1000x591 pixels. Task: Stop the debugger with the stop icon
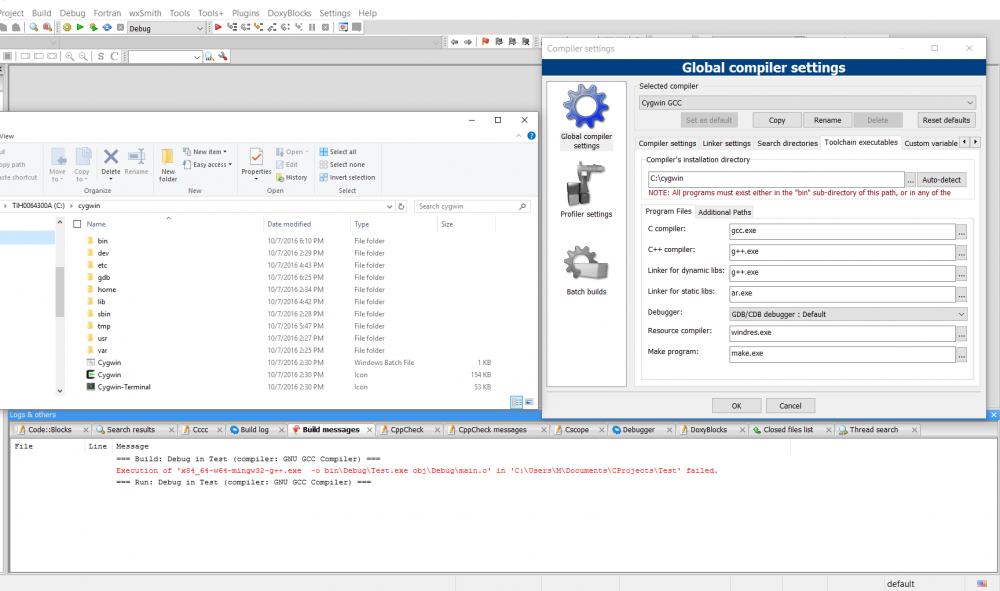[x=326, y=28]
